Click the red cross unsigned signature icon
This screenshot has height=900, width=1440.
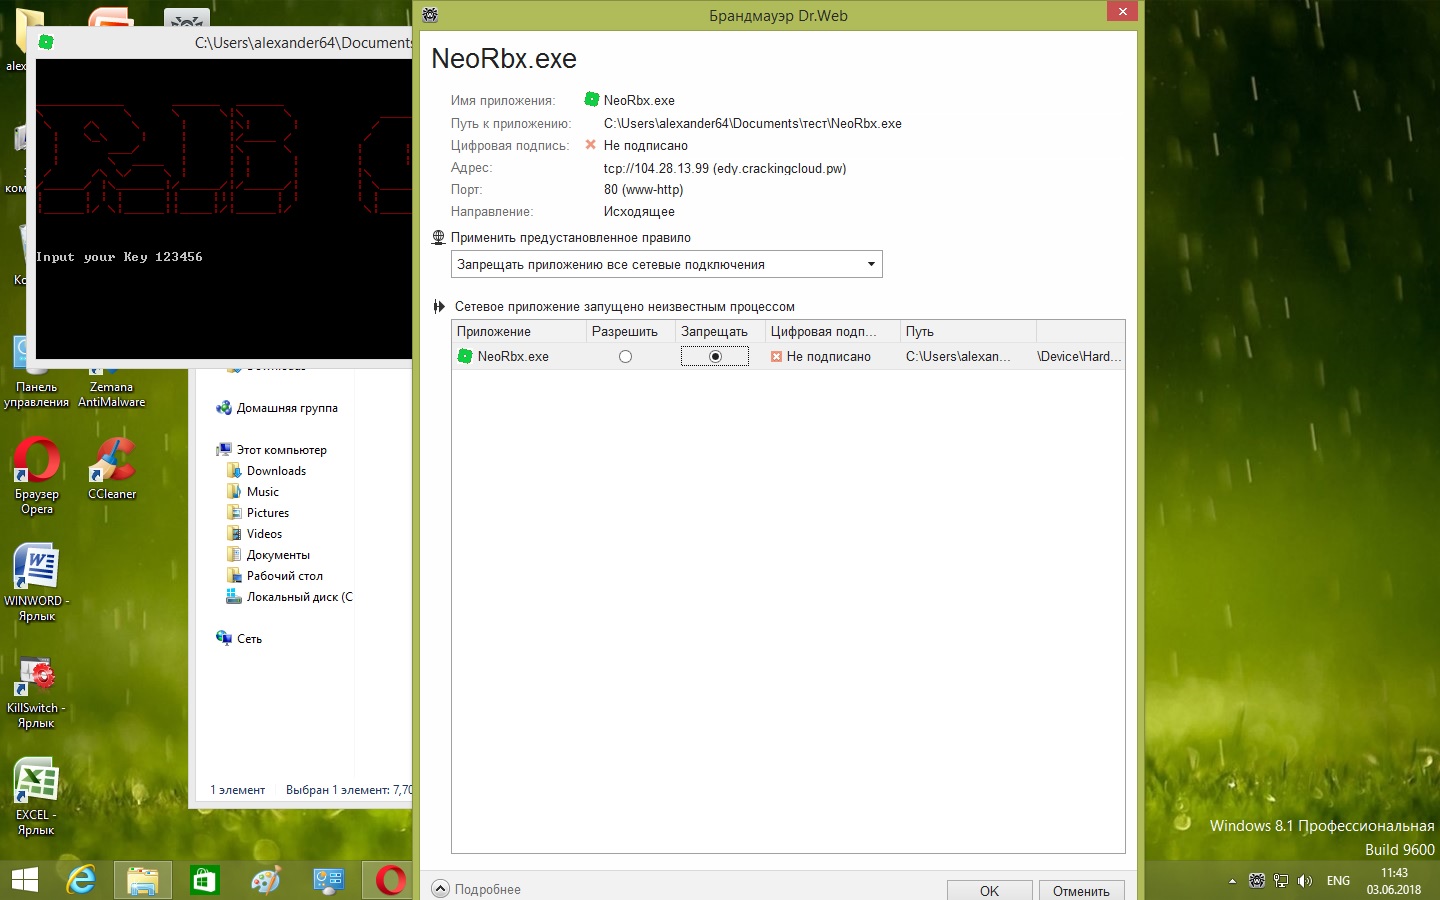(x=590, y=145)
